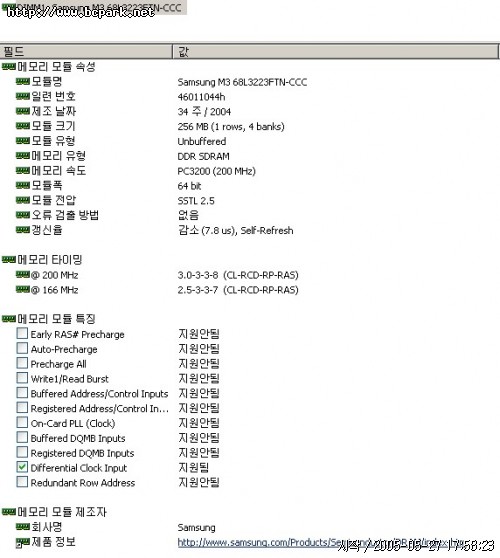
Task: Select the value 감소 (7.8 us), Self-Refresh
Action: [236, 230]
